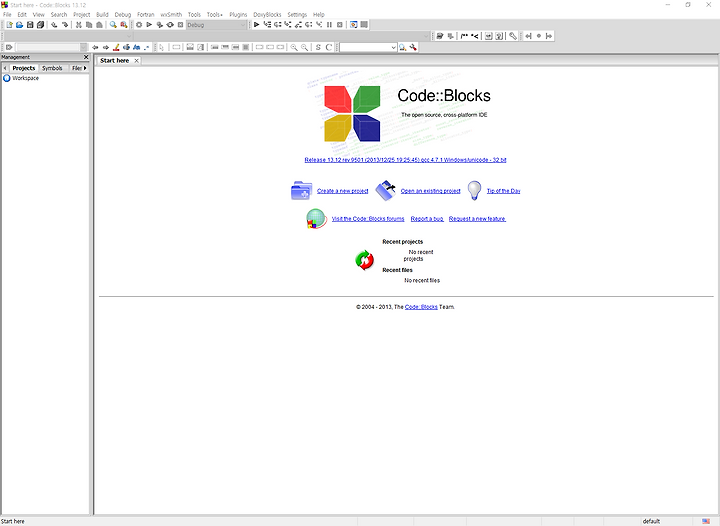The width and height of the screenshot is (720, 526).
Task: Click the Break debugger pause icon
Action: (329, 25)
